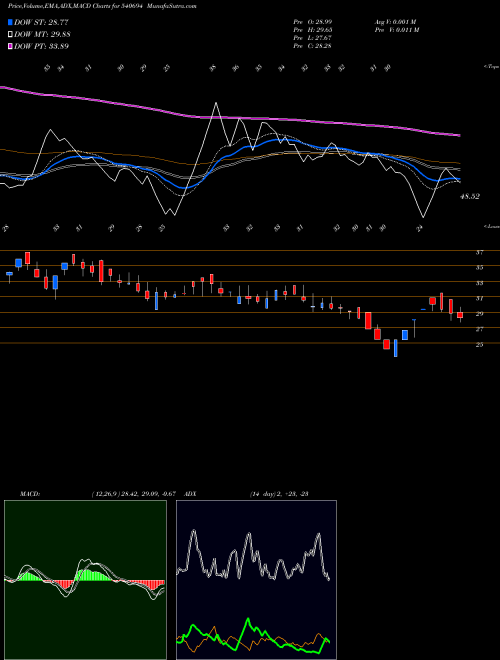Click the 'Pre O: 28.99' value

(312, 22)
